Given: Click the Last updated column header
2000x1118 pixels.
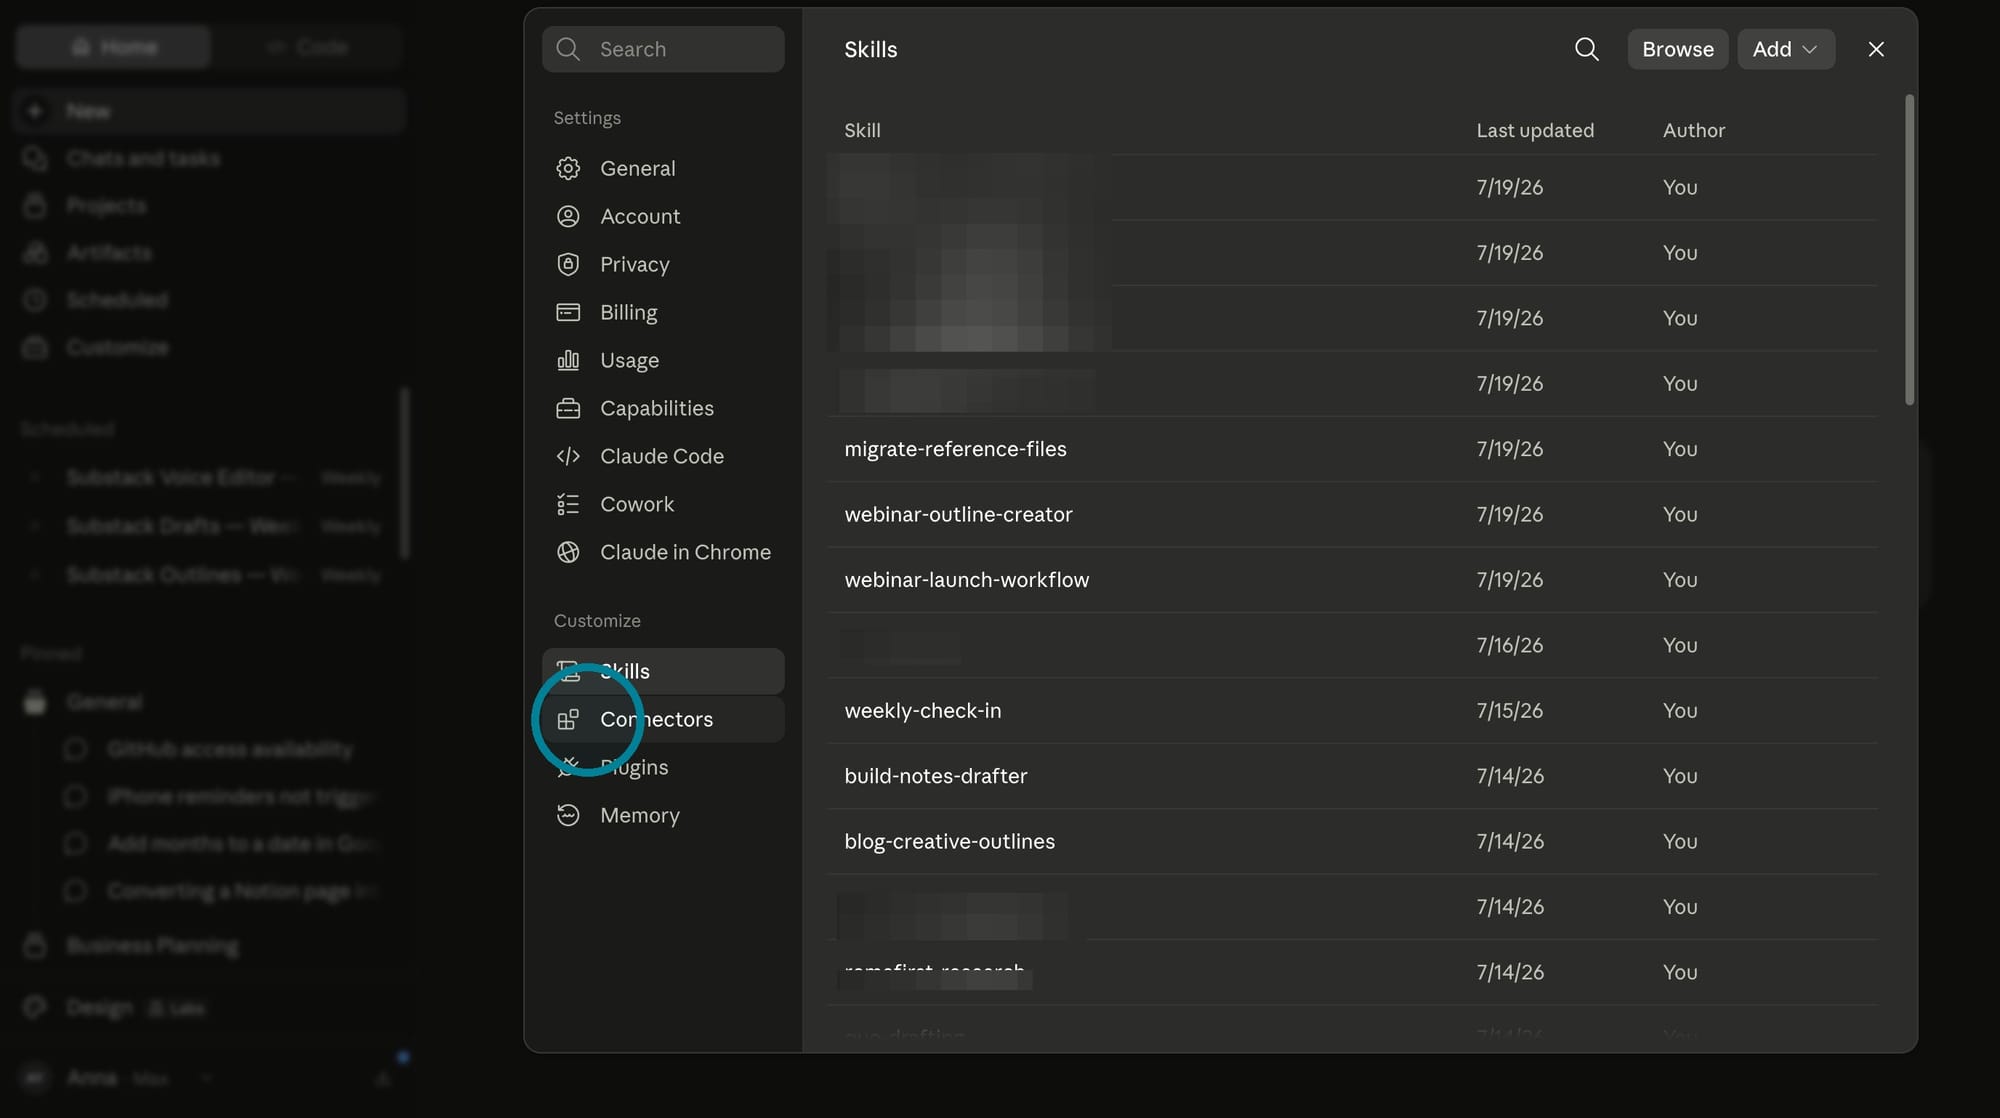Looking at the screenshot, I should (x=1535, y=130).
